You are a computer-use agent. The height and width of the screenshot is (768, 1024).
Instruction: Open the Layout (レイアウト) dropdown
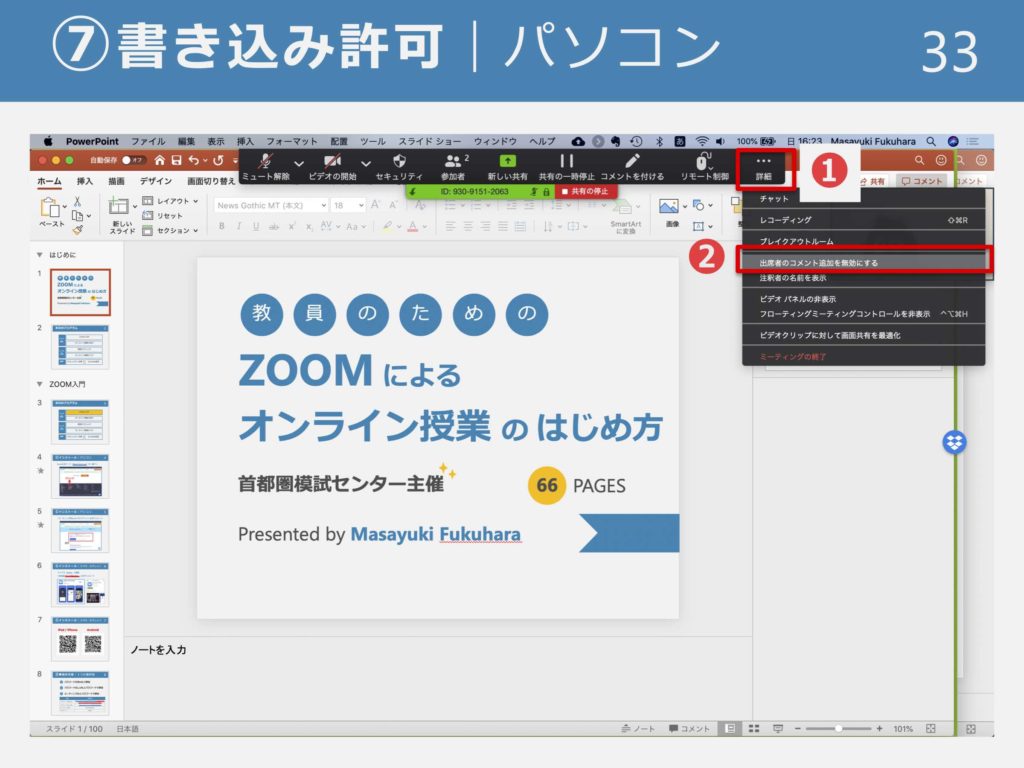pos(170,201)
